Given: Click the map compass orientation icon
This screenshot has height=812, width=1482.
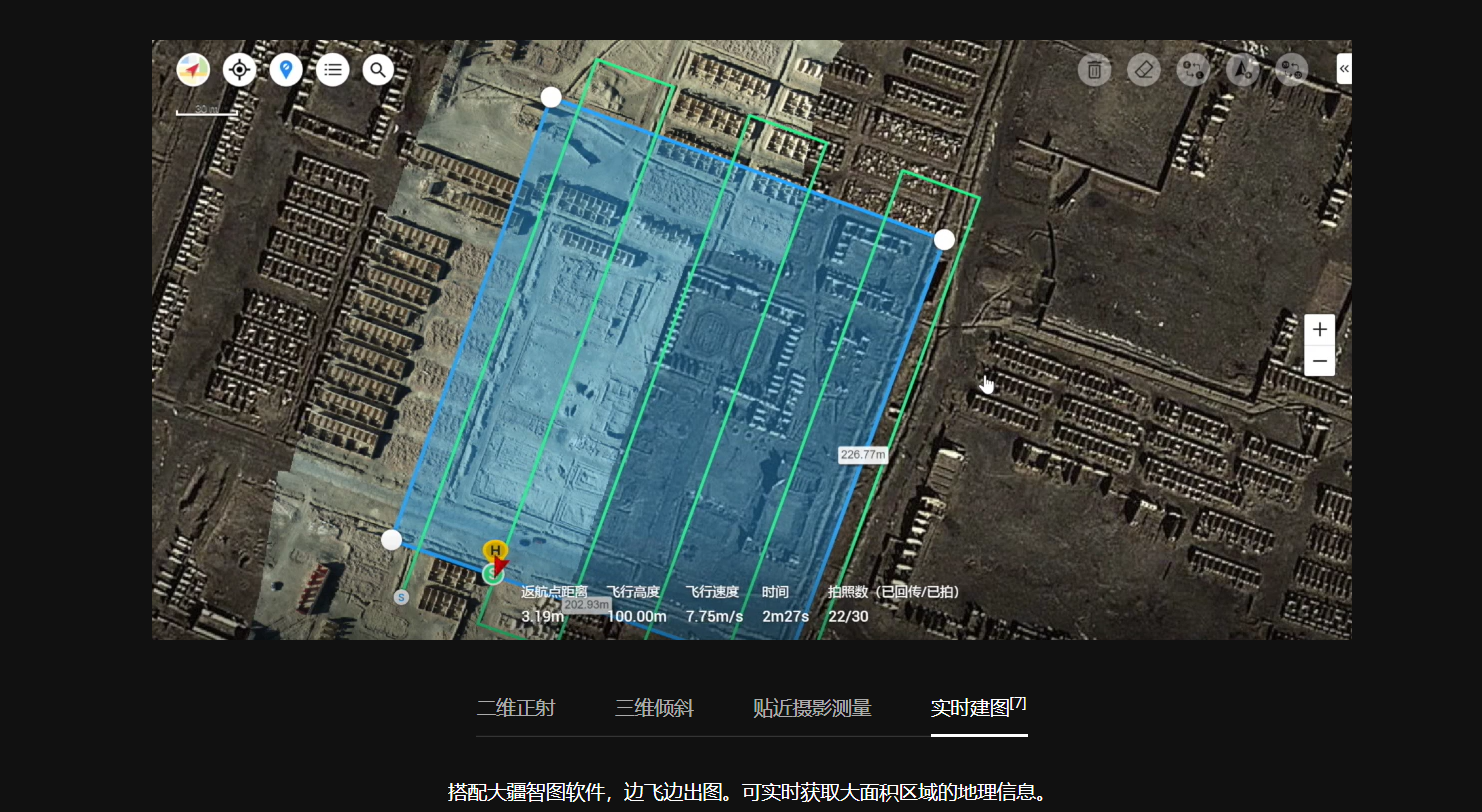Looking at the screenshot, I should (193, 70).
